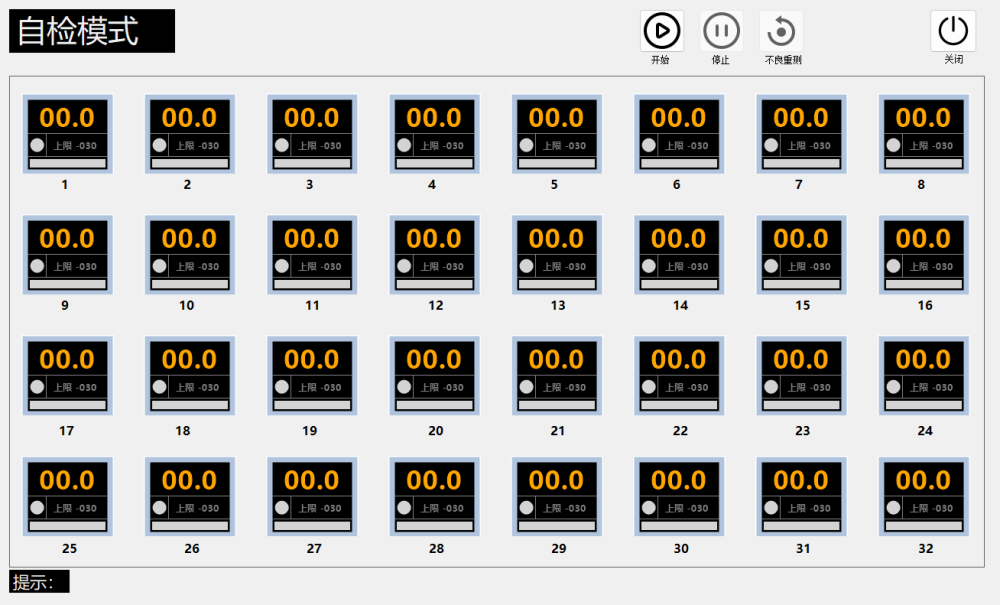This screenshot has height=605, width=1000.
Task: Click the 上限 -030 limit on station 27
Action: (x=318, y=508)
